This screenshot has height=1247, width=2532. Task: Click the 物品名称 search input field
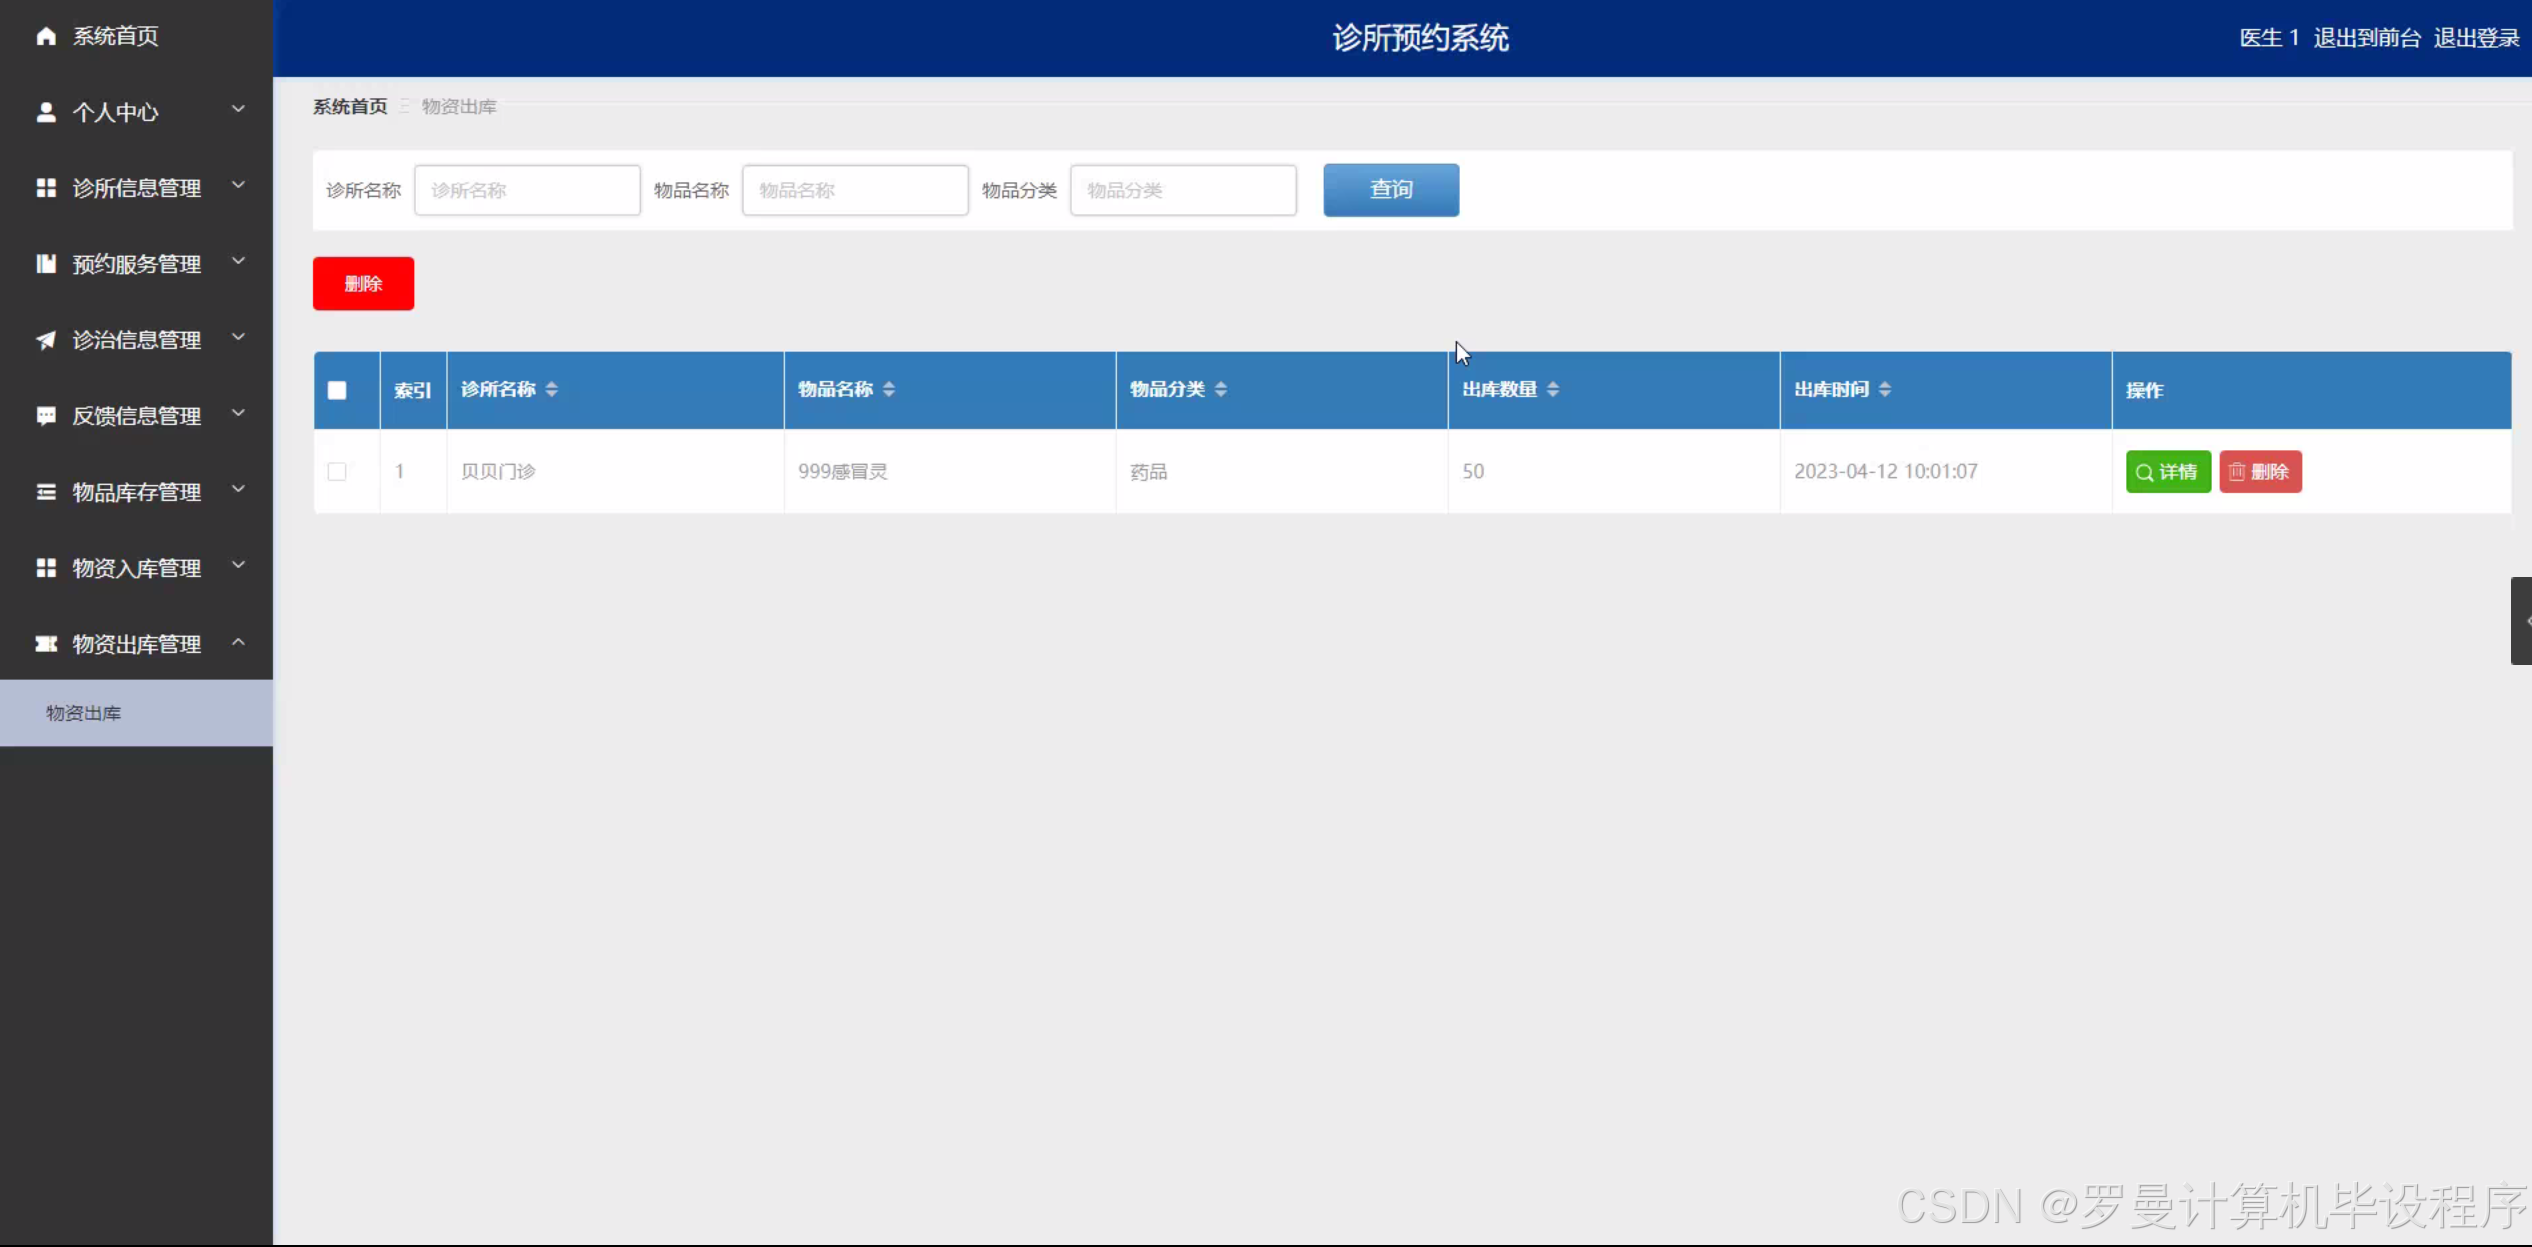tap(854, 190)
